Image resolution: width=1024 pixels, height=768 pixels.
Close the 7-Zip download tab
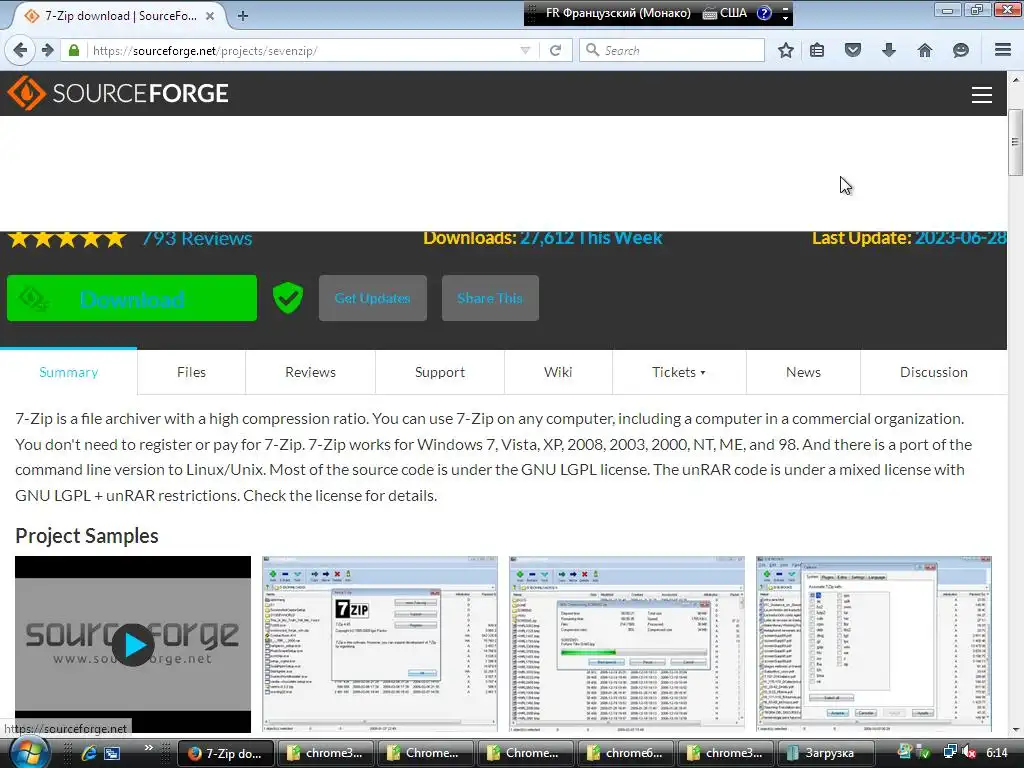coord(210,16)
